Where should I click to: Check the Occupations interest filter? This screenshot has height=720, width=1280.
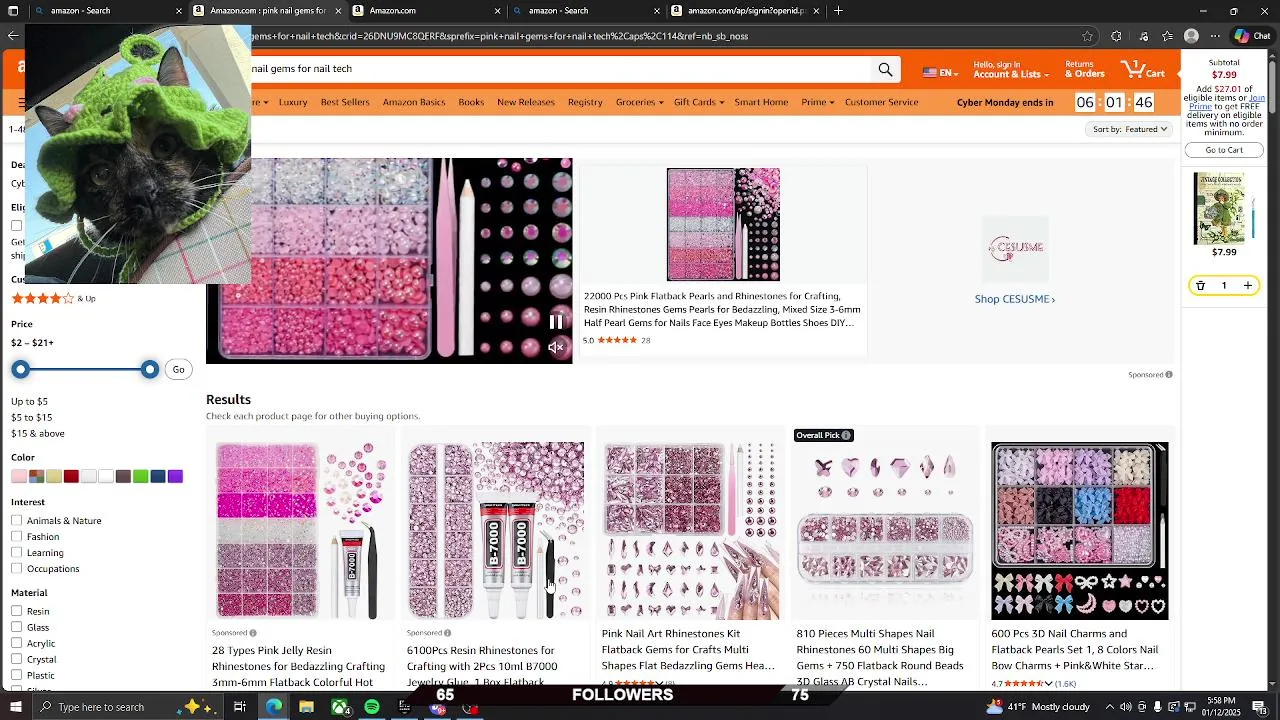(17, 568)
